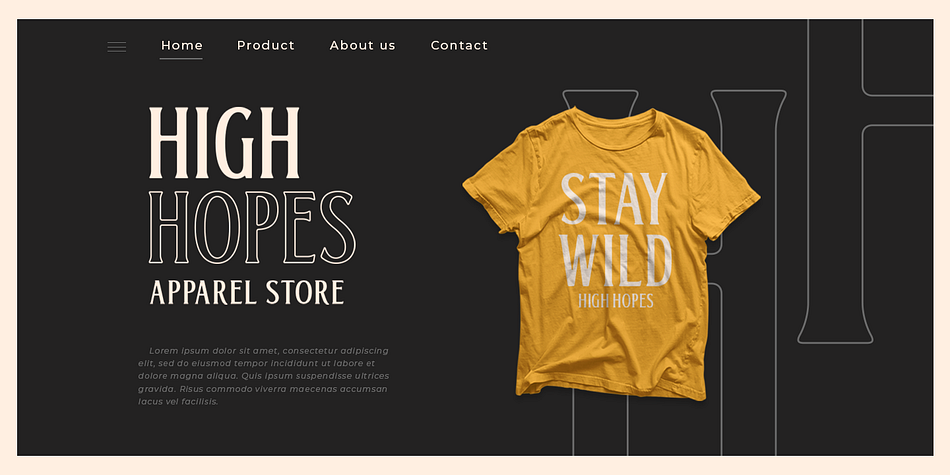Click the STAY text on the shirt
This screenshot has height=475, width=950.
pyautogui.click(x=614, y=199)
